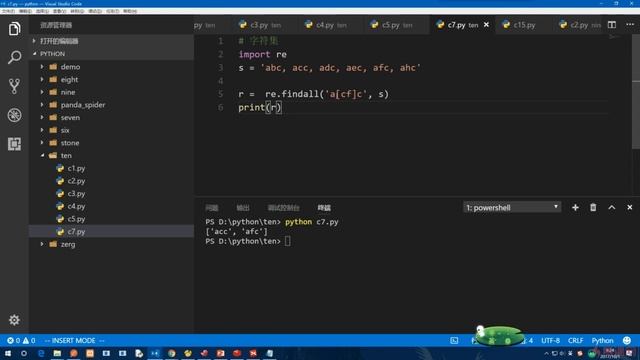Expand the nine folder
Viewport: 640px width, 360px height.
[42, 92]
